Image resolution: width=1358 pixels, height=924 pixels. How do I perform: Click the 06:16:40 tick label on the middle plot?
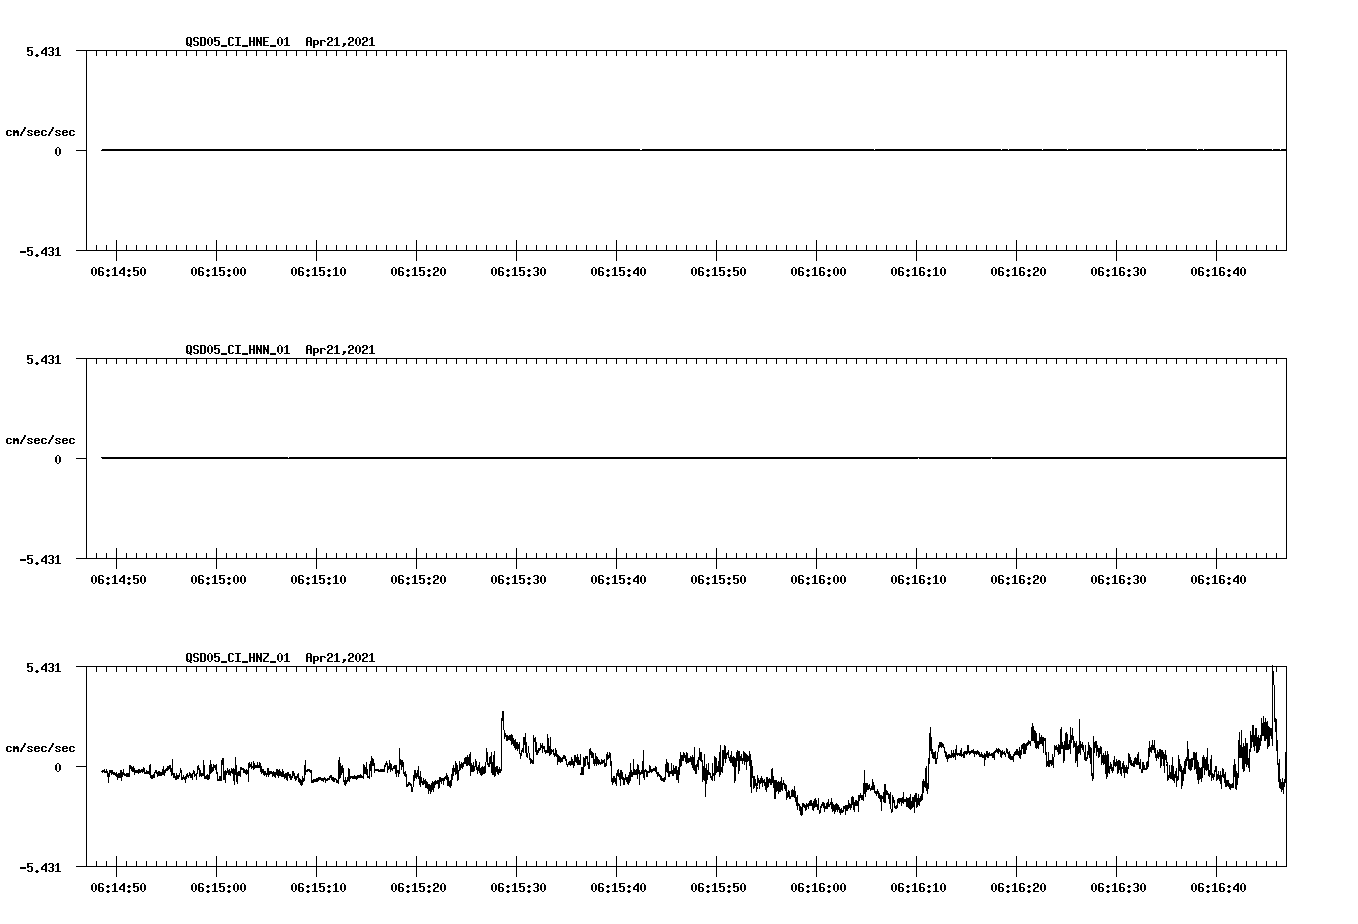tap(1219, 578)
